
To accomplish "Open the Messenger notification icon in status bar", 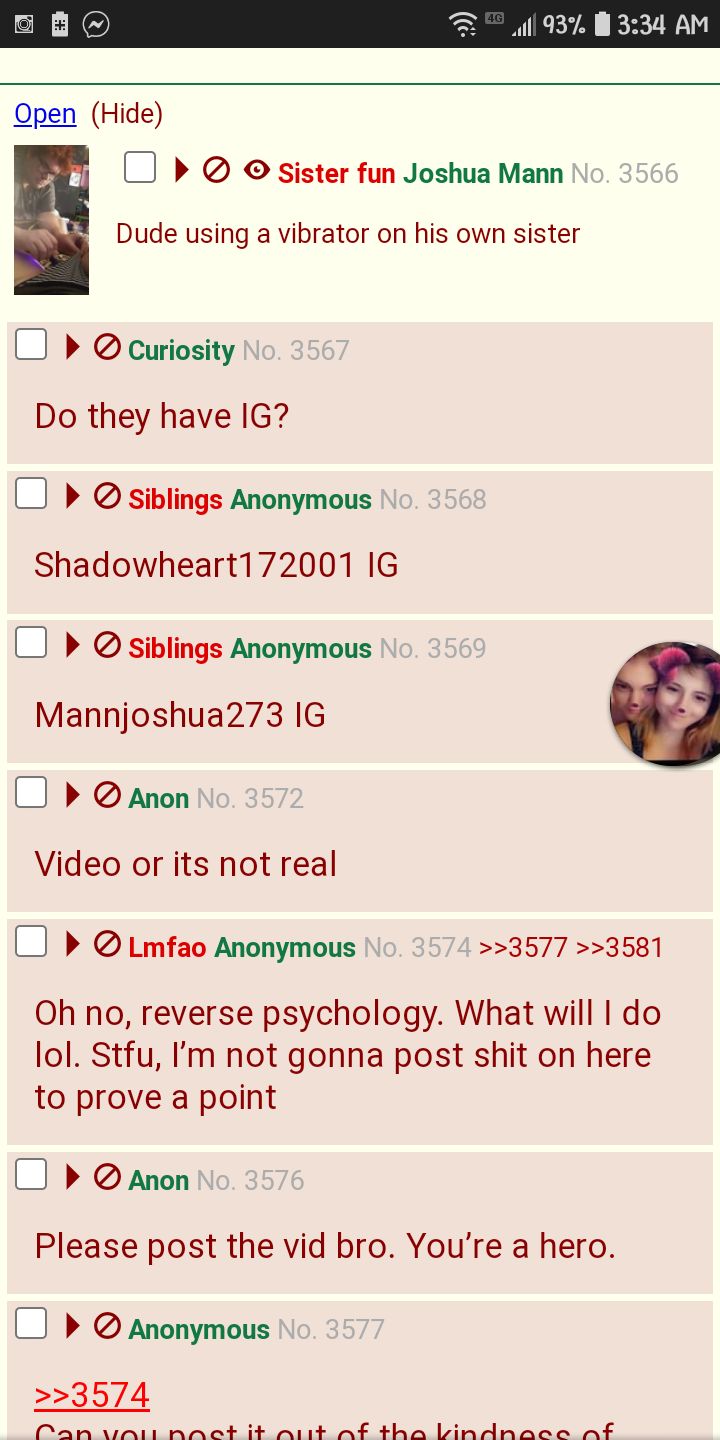I will (96, 24).
